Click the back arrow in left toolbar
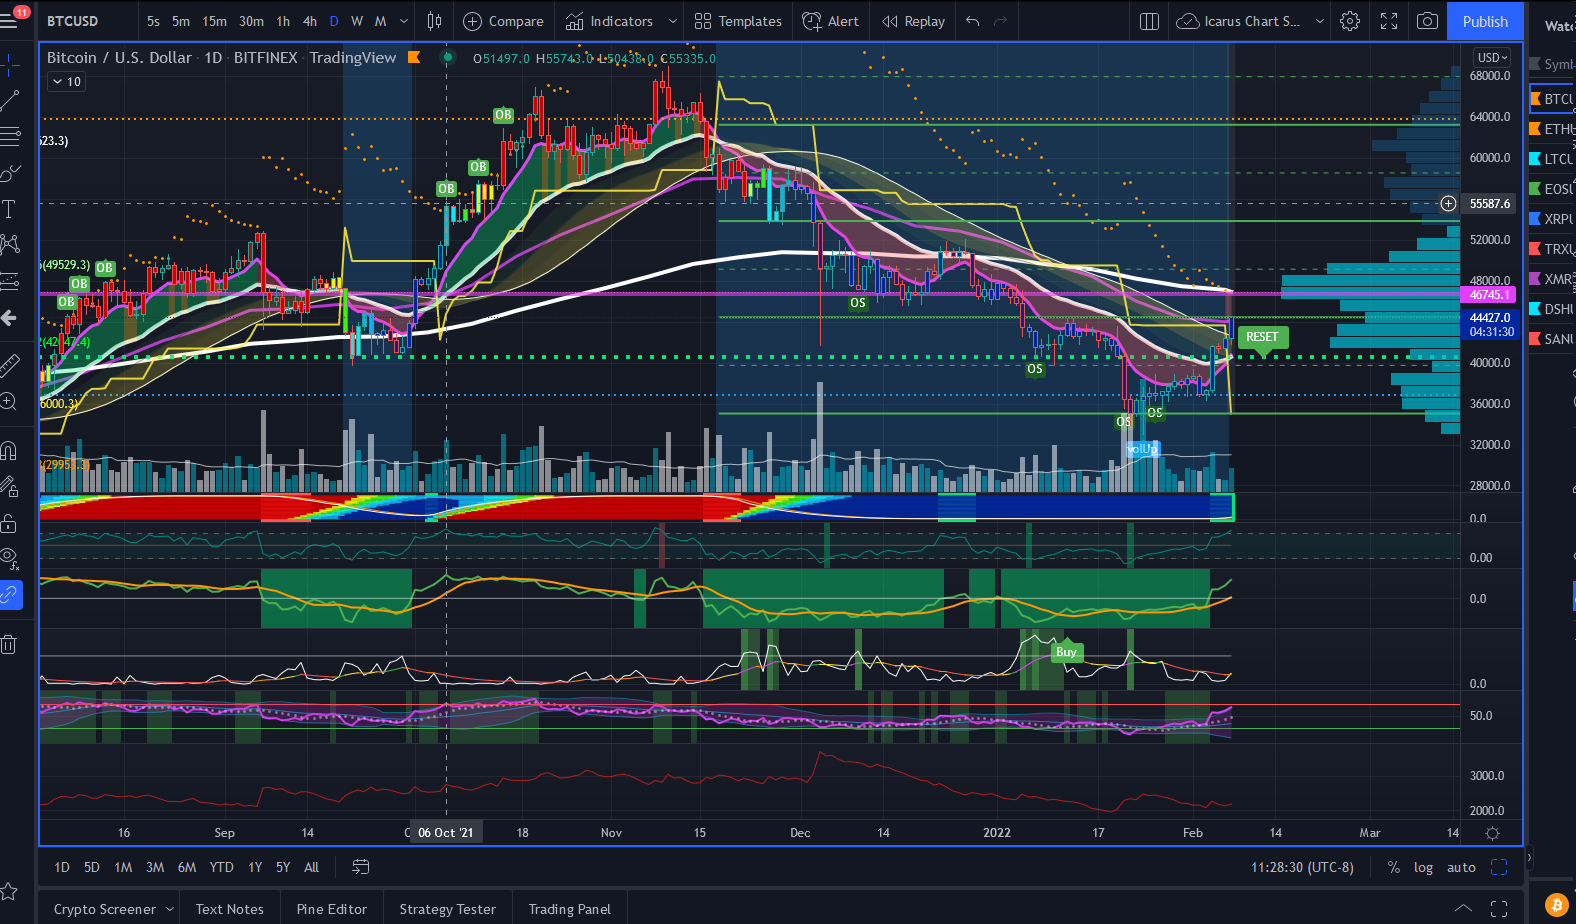 [x=10, y=318]
